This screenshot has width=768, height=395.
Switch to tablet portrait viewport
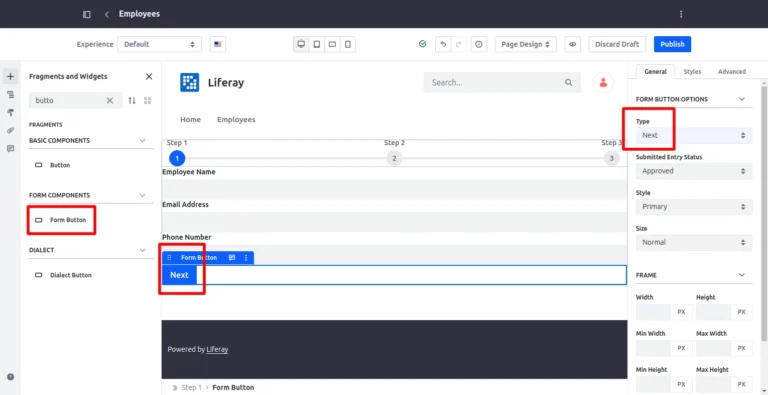317,44
